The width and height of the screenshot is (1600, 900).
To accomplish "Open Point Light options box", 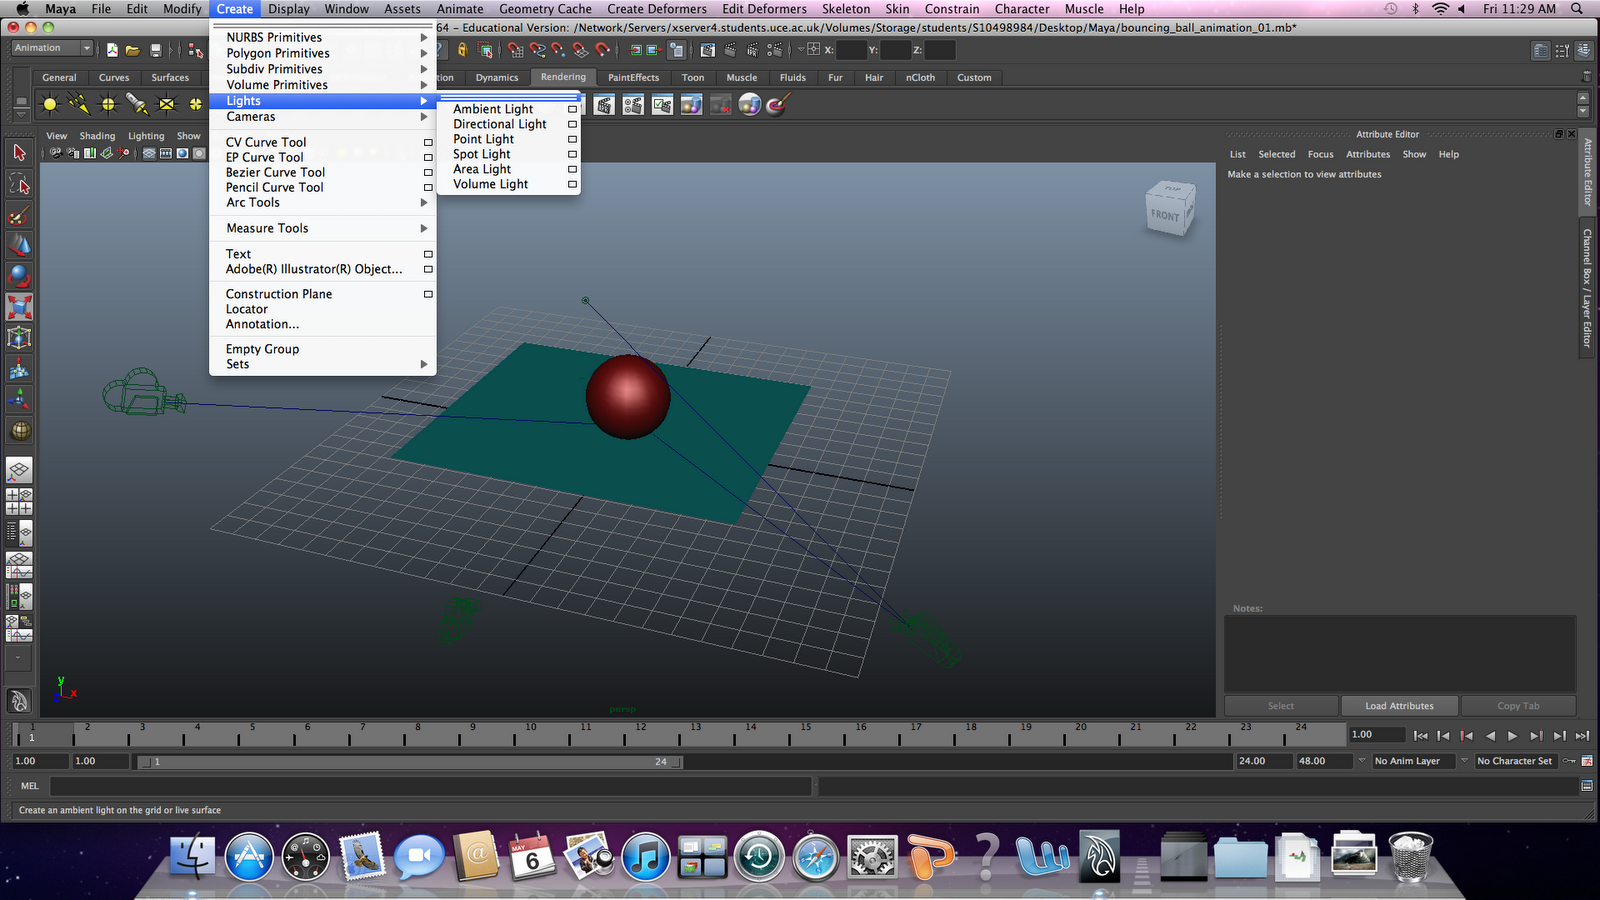I will click(x=572, y=139).
